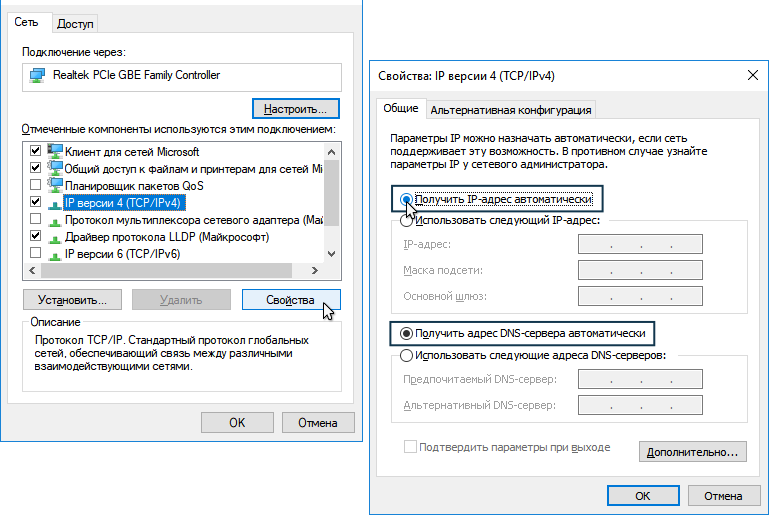Open Дополнительно... advanced settings
This screenshot has height=519, width=774.
point(692,452)
